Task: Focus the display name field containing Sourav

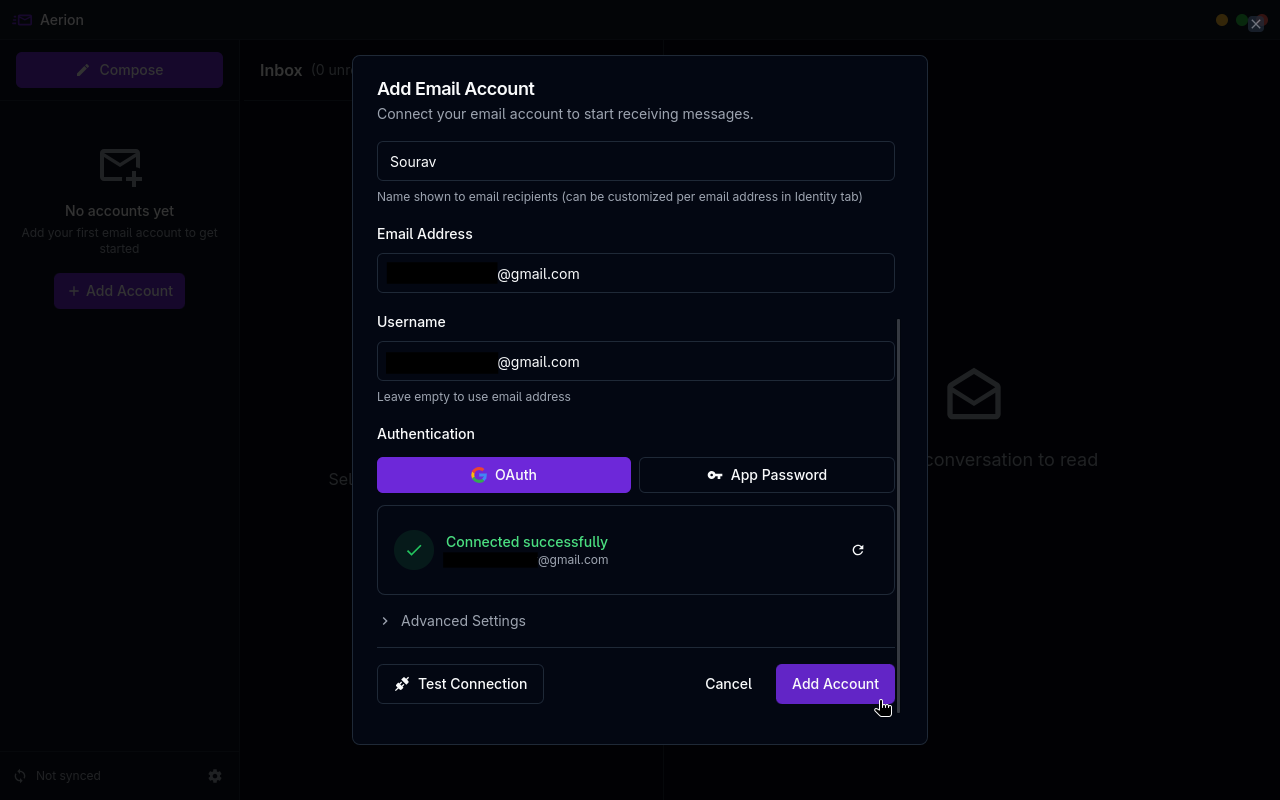Action: (x=636, y=161)
